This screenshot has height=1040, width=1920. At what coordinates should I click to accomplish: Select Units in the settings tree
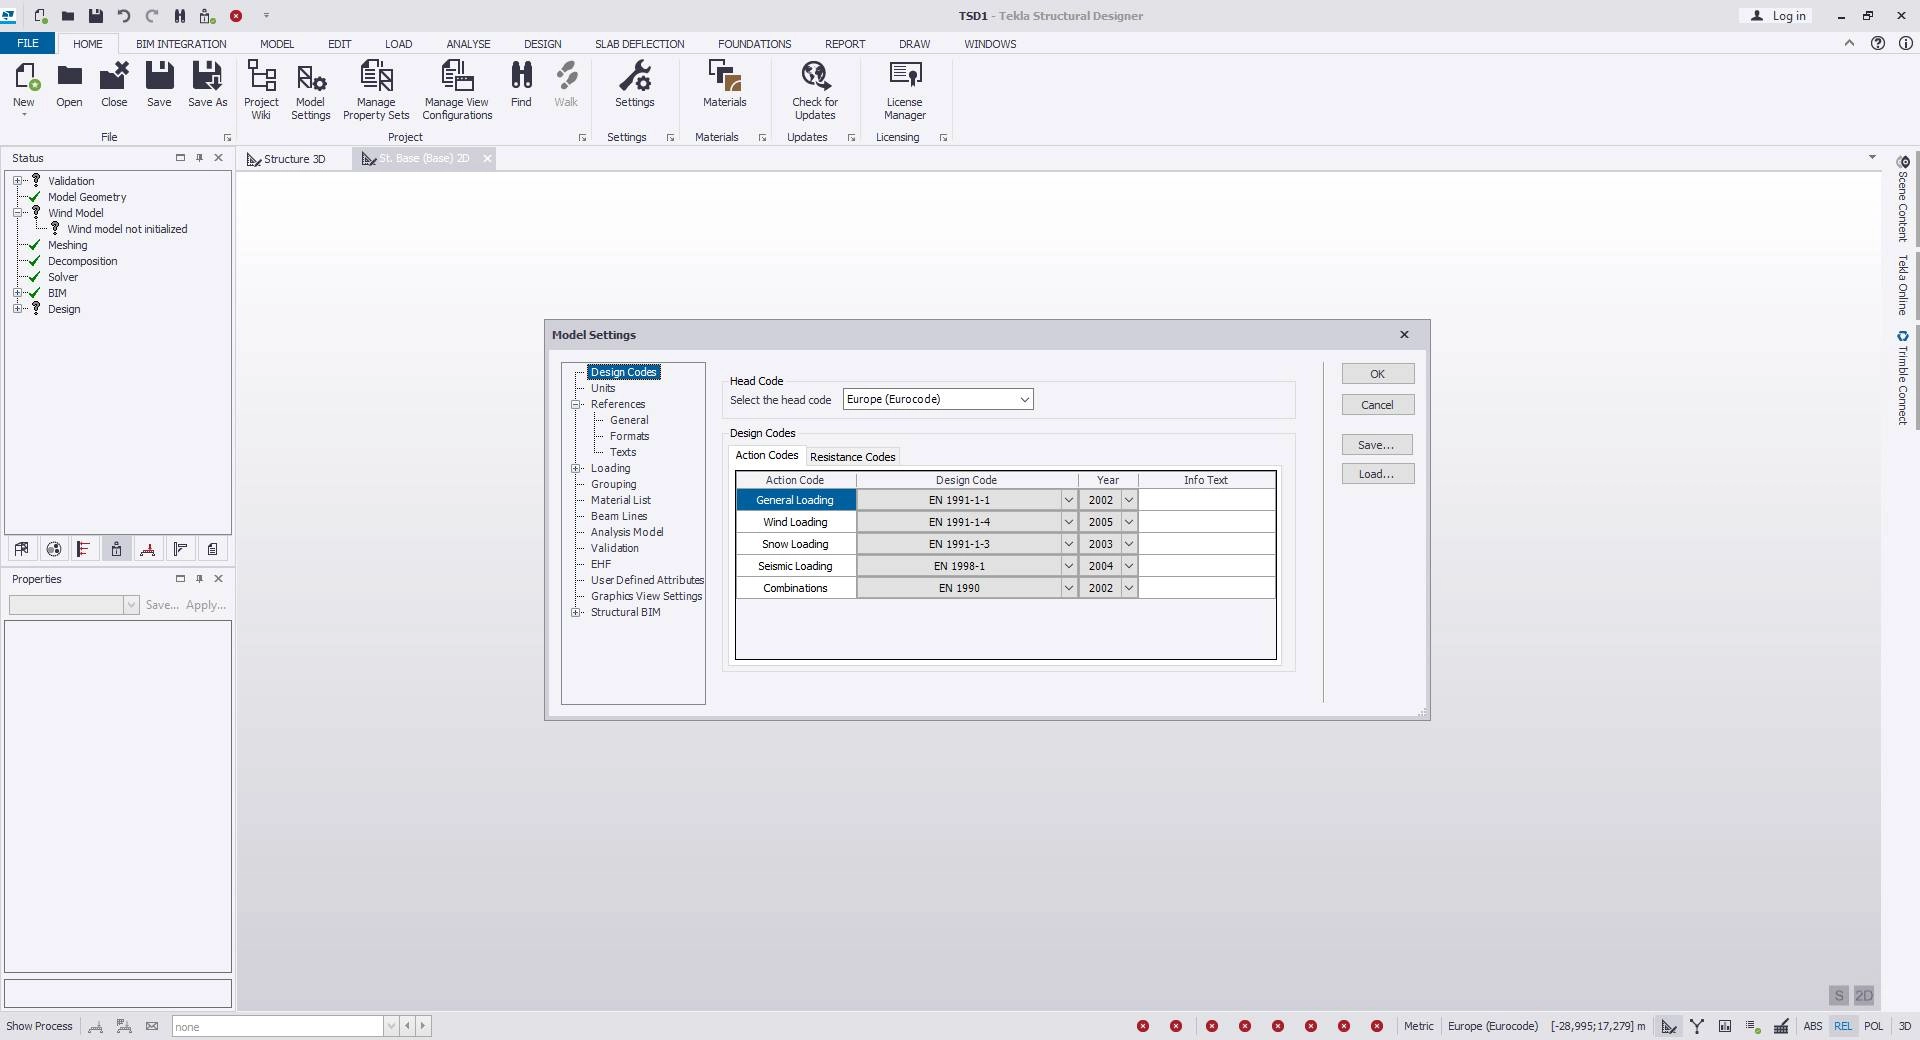point(603,388)
